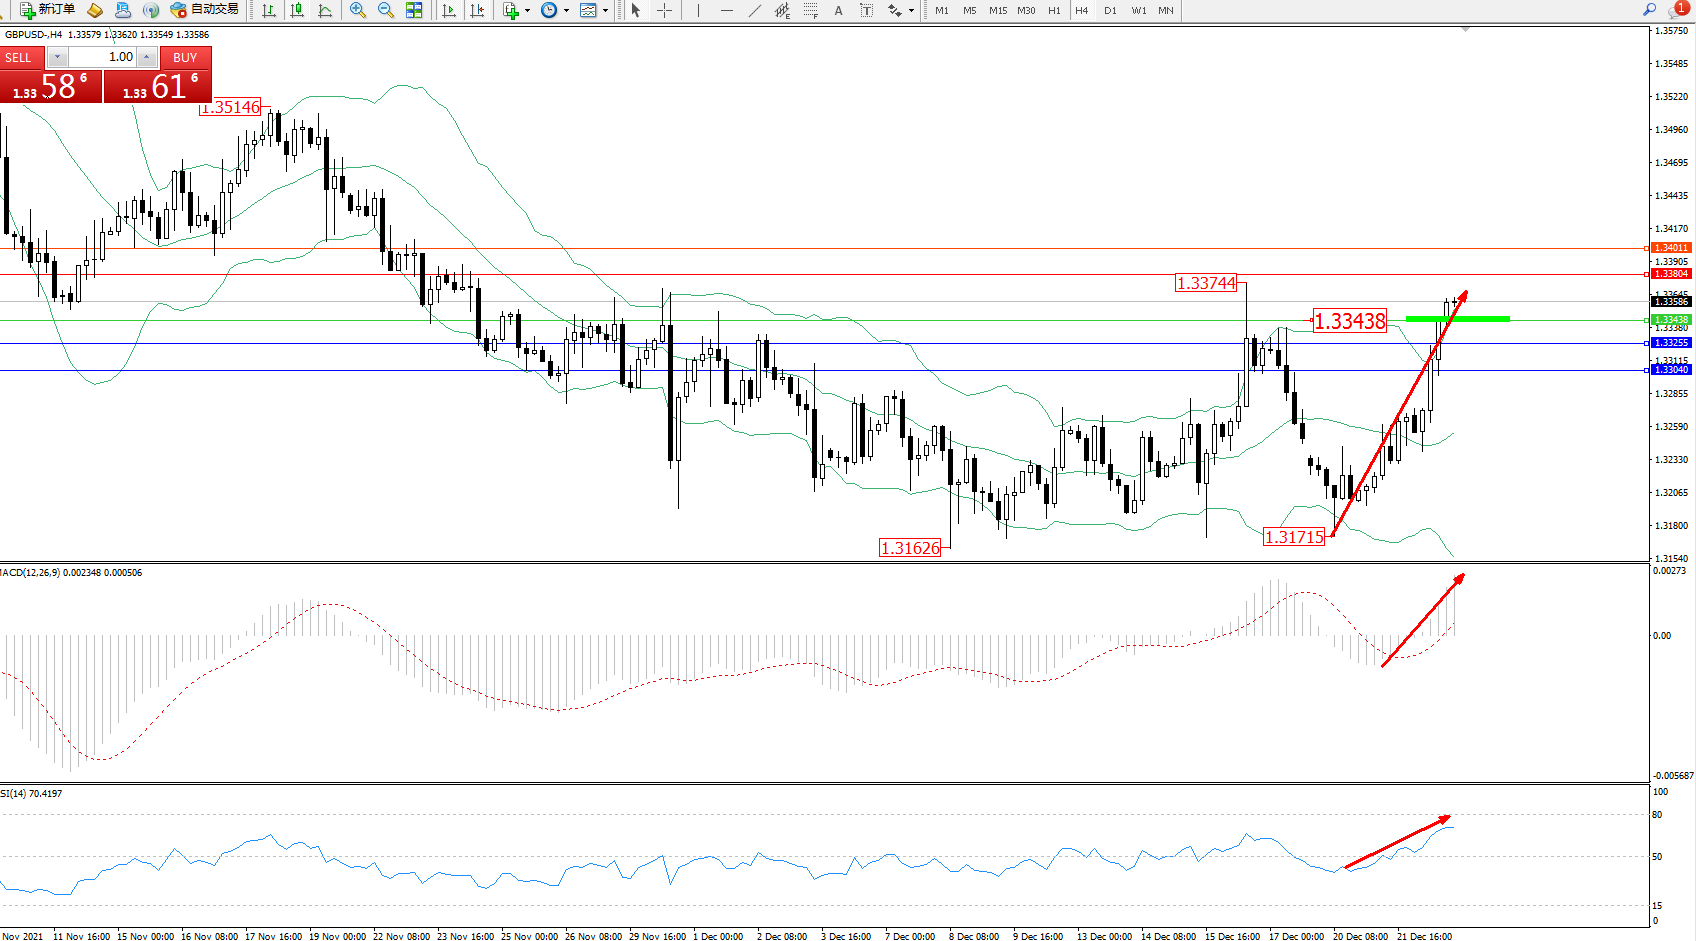Tile chart windows using the grid icon

click(x=414, y=10)
